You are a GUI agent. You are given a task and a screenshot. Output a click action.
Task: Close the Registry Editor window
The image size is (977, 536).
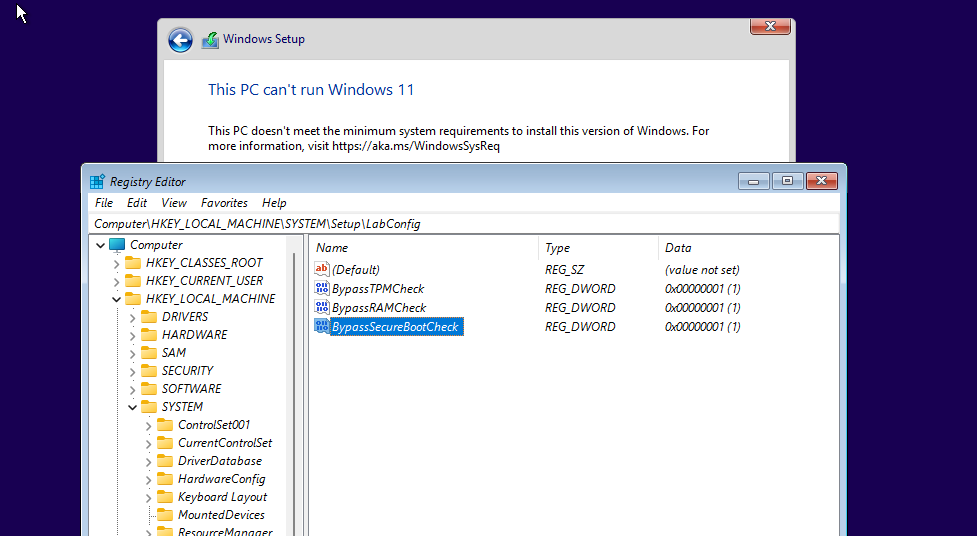[821, 181]
